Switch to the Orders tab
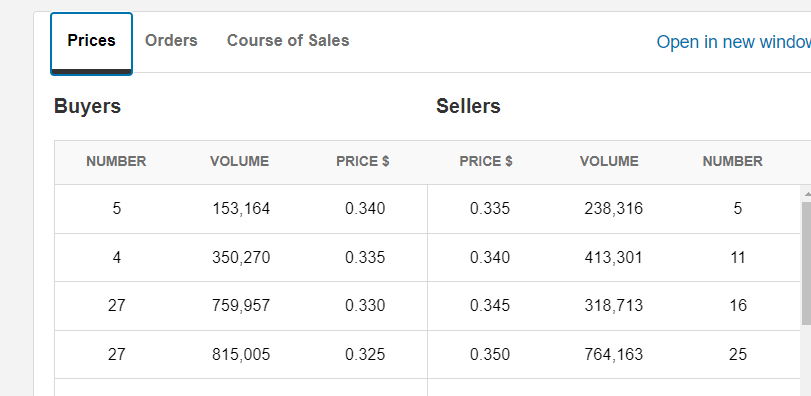811x396 pixels. (x=171, y=40)
